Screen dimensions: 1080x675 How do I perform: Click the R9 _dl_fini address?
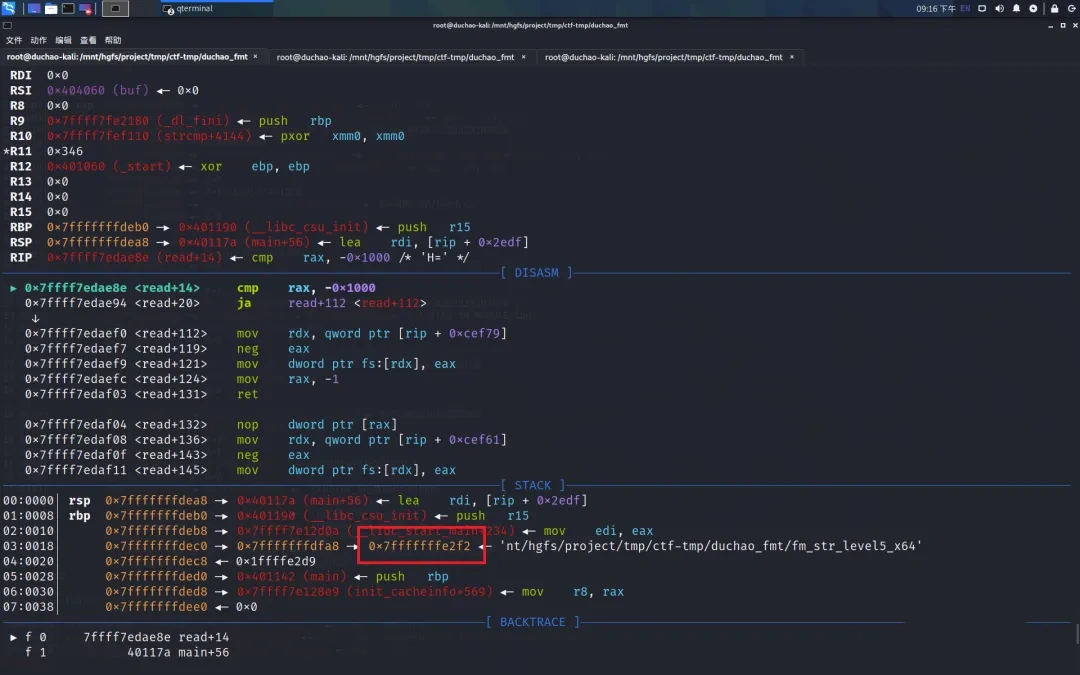coord(138,121)
